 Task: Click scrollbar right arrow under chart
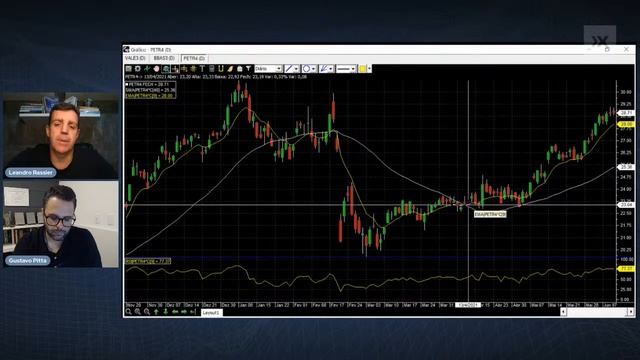click(x=631, y=312)
